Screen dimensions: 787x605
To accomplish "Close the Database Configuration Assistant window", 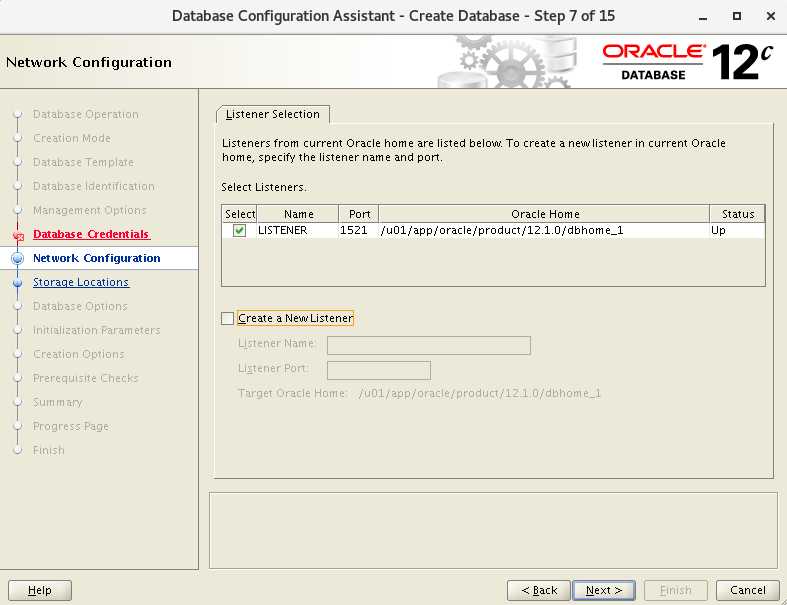I will 771,16.
